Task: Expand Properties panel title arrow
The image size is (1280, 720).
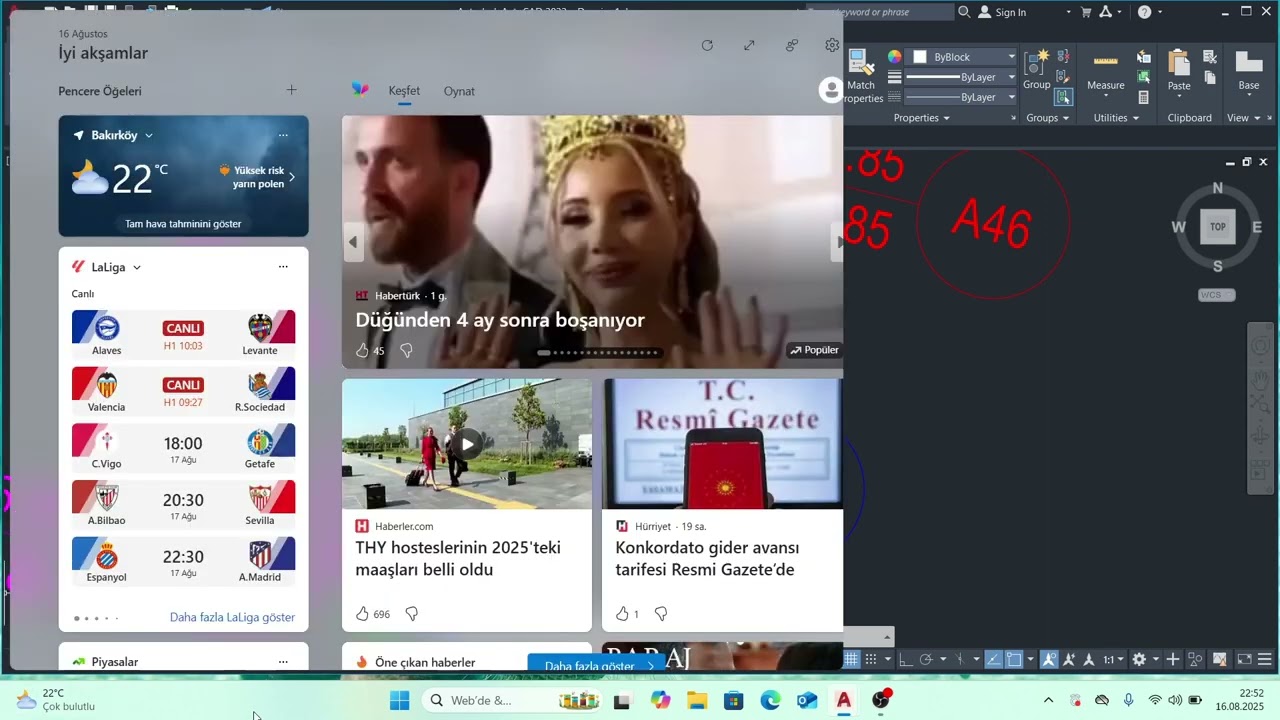Action: click(946, 118)
